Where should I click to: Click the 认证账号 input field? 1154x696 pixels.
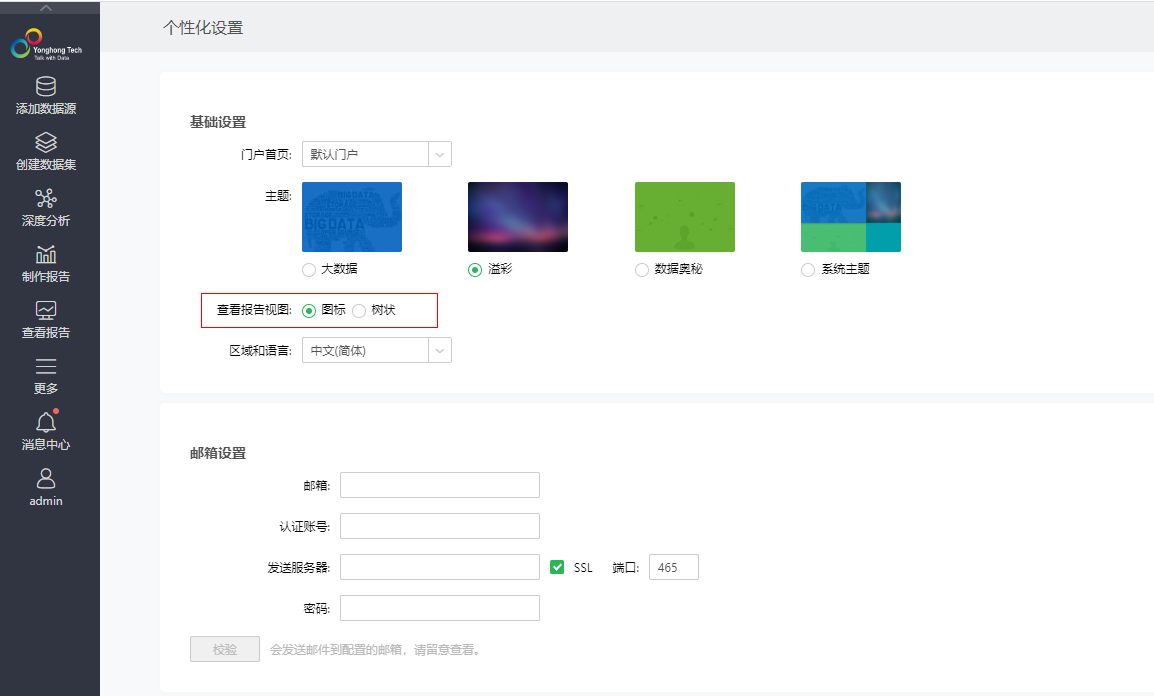(439, 526)
